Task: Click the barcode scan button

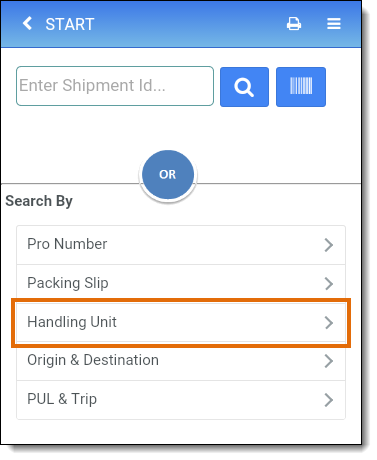Action: tap(301, 87)
